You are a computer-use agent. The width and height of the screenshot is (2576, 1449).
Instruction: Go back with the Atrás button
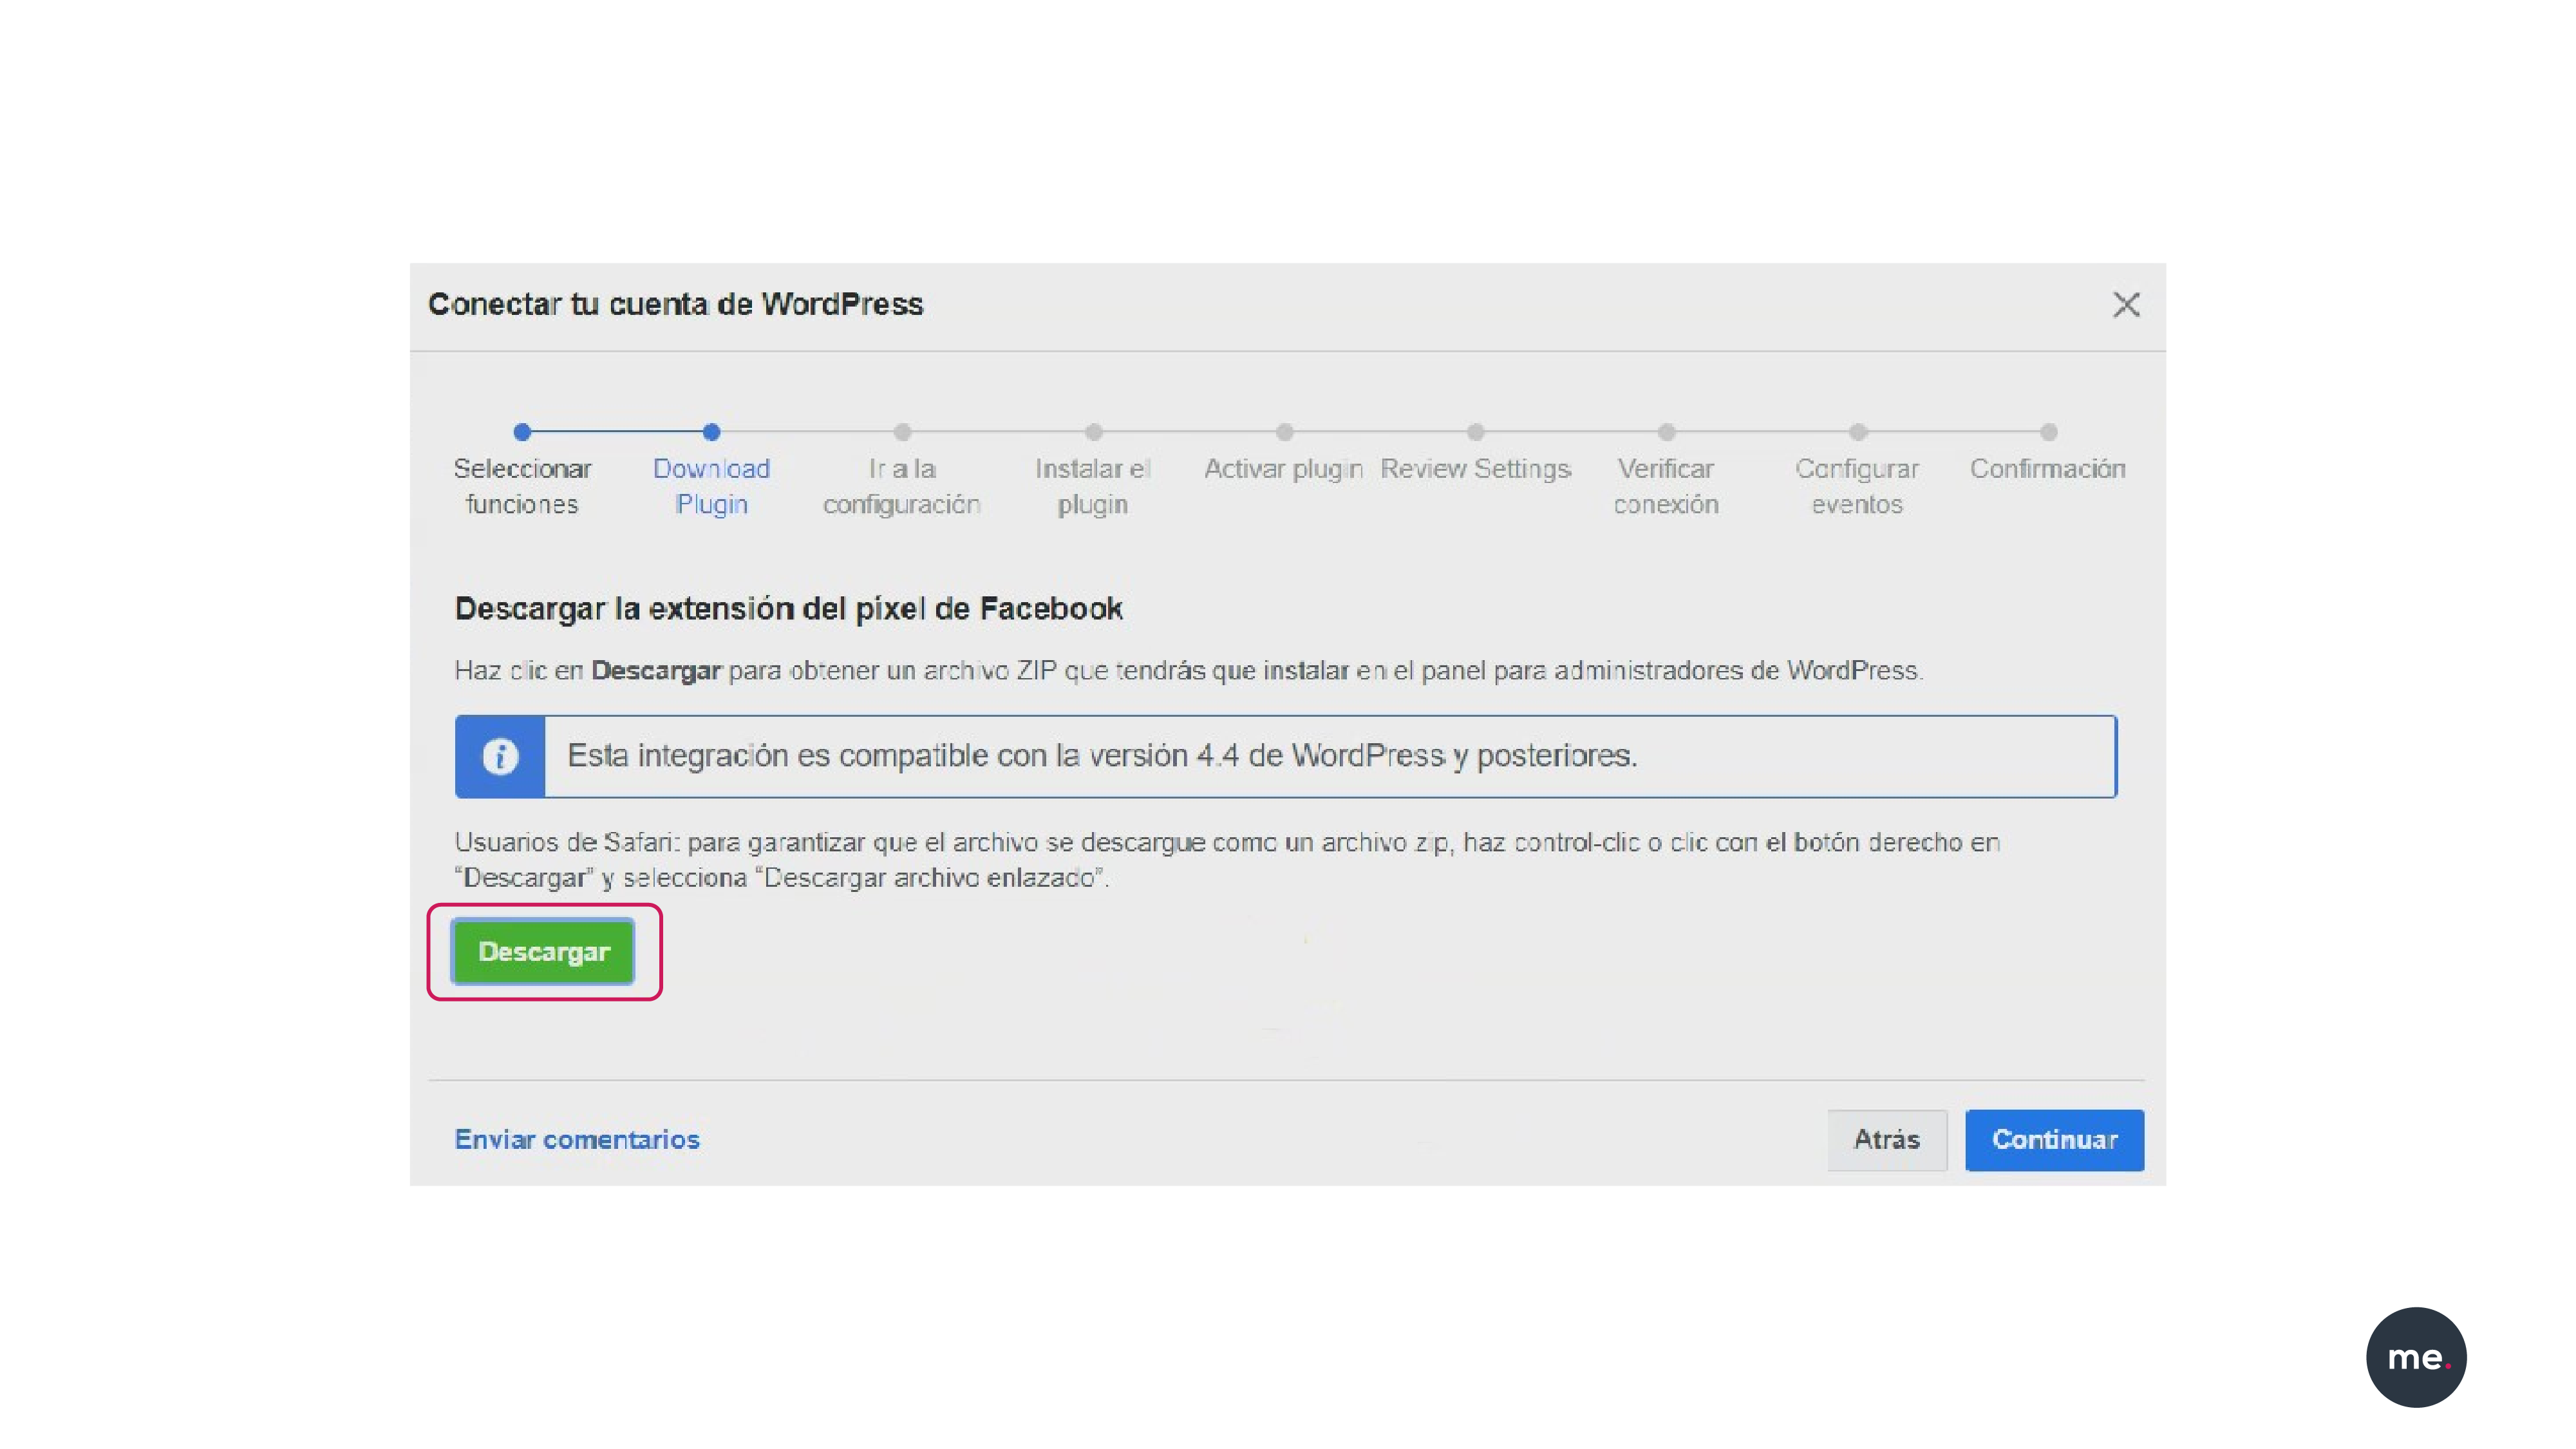pos(1886,1139)
